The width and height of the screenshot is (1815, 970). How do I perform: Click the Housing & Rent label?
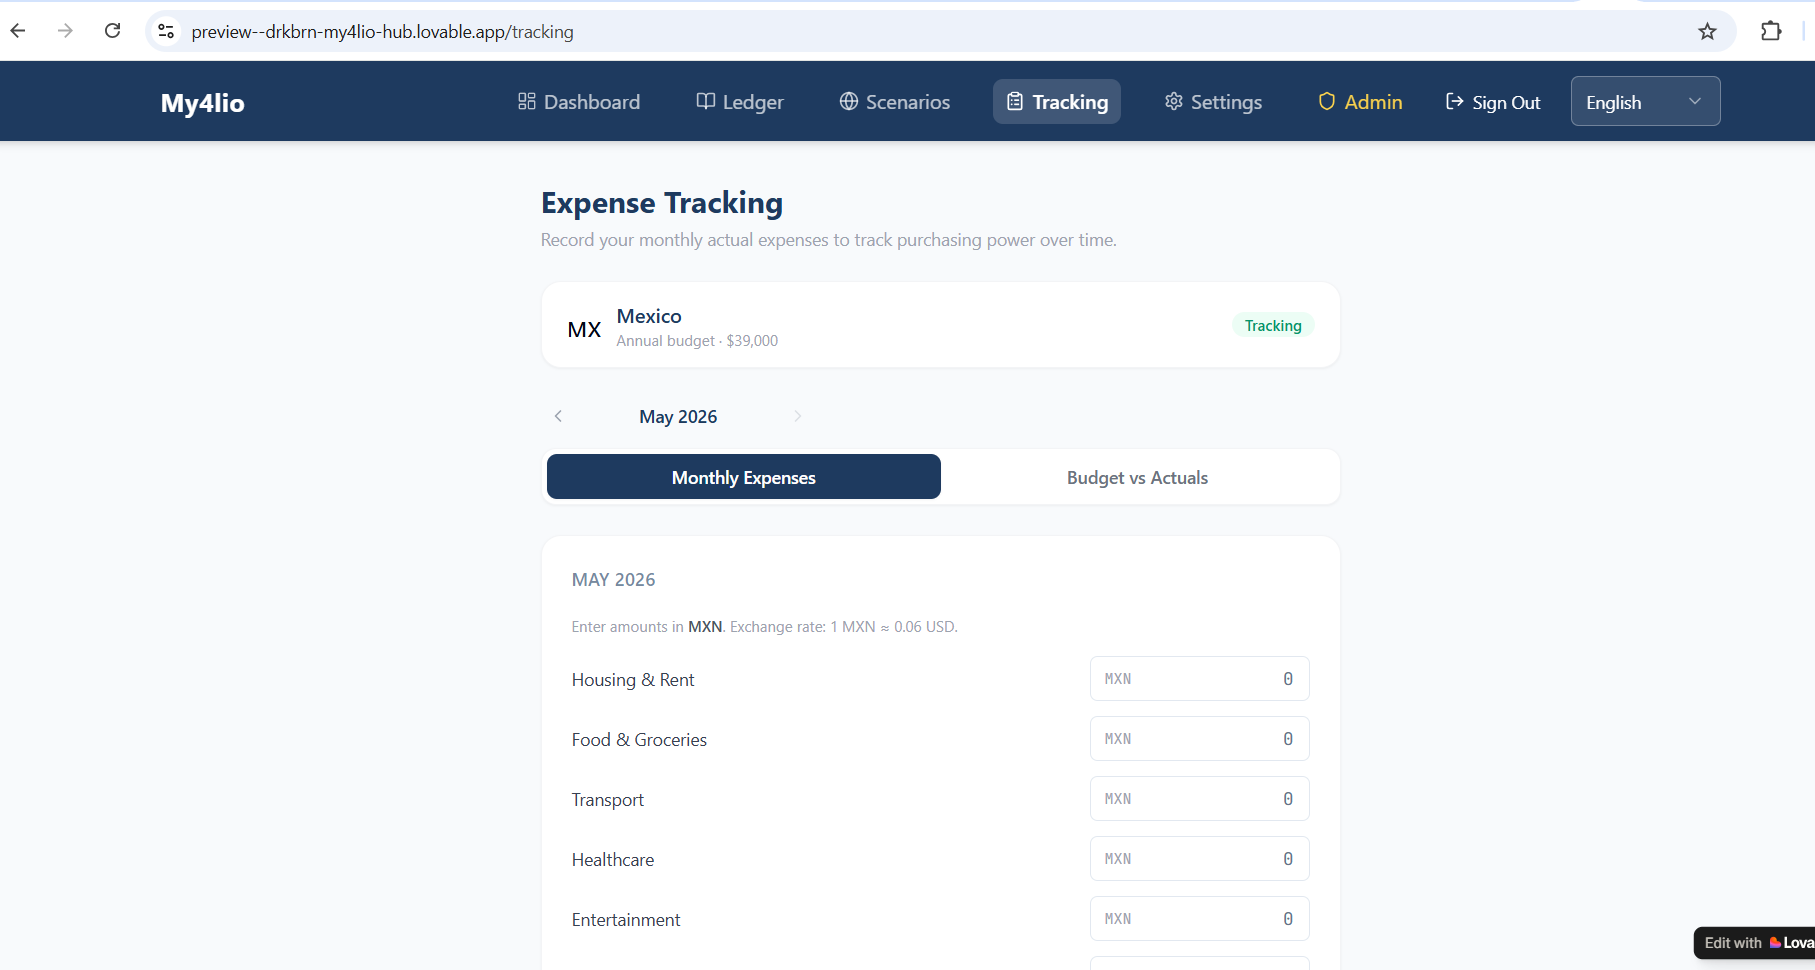633,680
